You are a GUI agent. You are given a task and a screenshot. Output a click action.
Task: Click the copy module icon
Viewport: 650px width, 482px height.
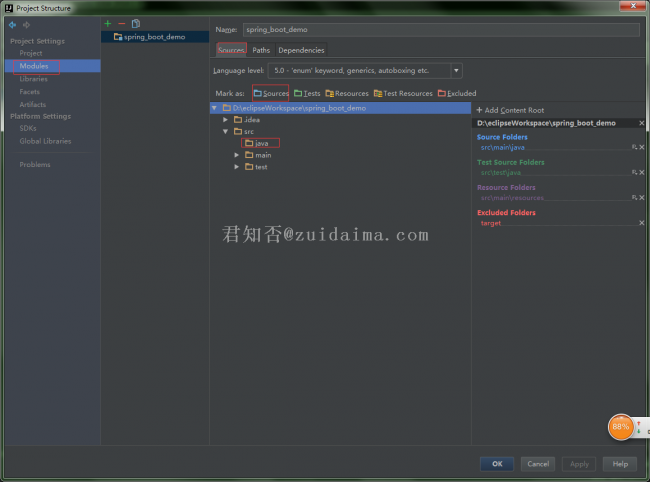coord(136,23)
